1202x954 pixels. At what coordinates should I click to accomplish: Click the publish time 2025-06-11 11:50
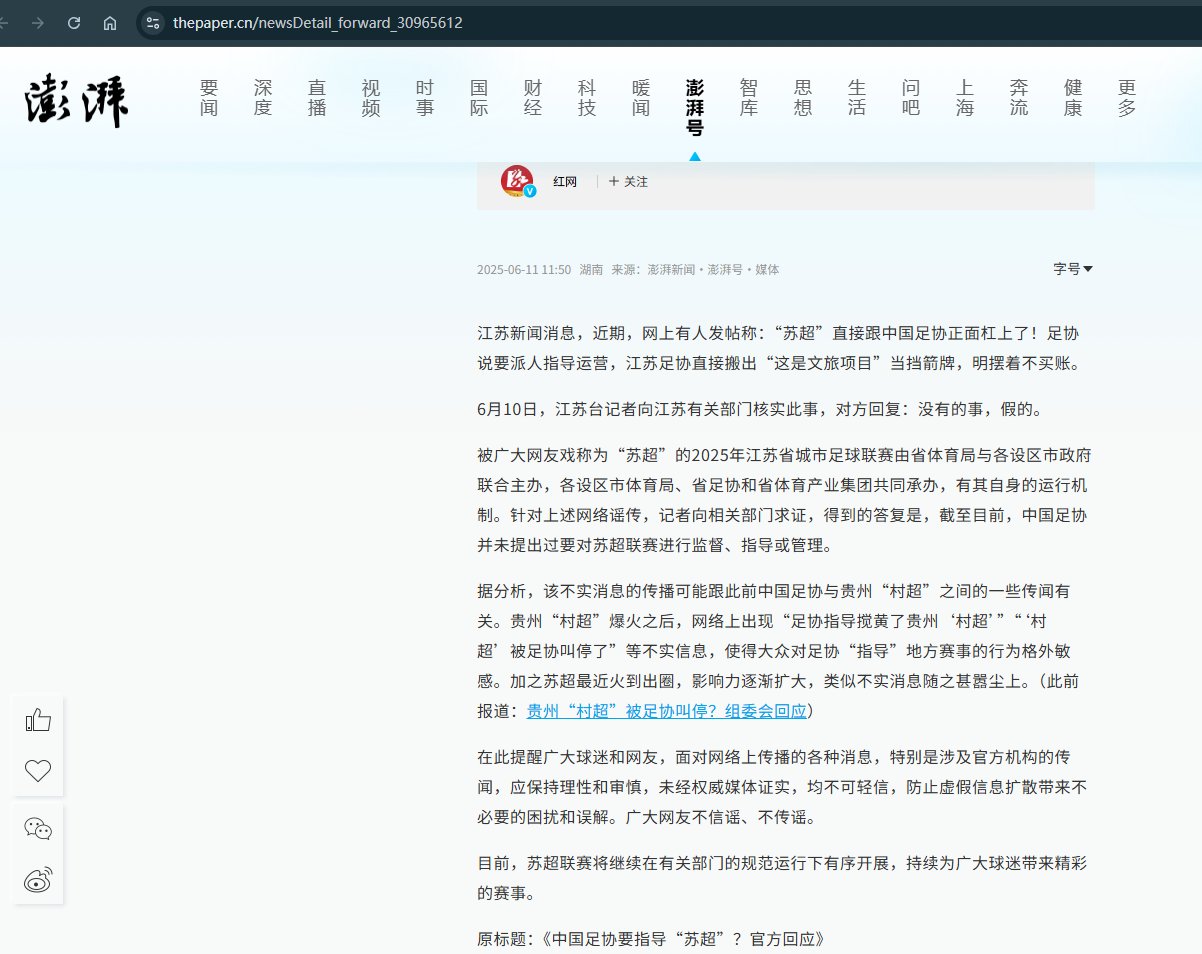(x=524, y=270)
